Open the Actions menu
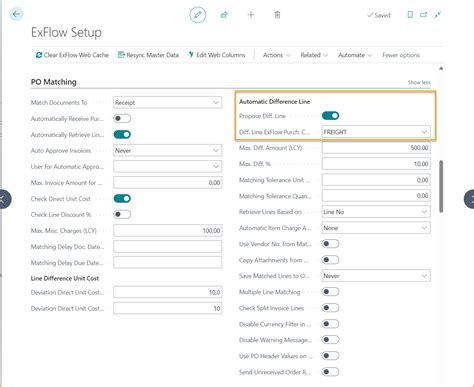Image resolution: width=474 pixels, height=387 pixels. 276,55
